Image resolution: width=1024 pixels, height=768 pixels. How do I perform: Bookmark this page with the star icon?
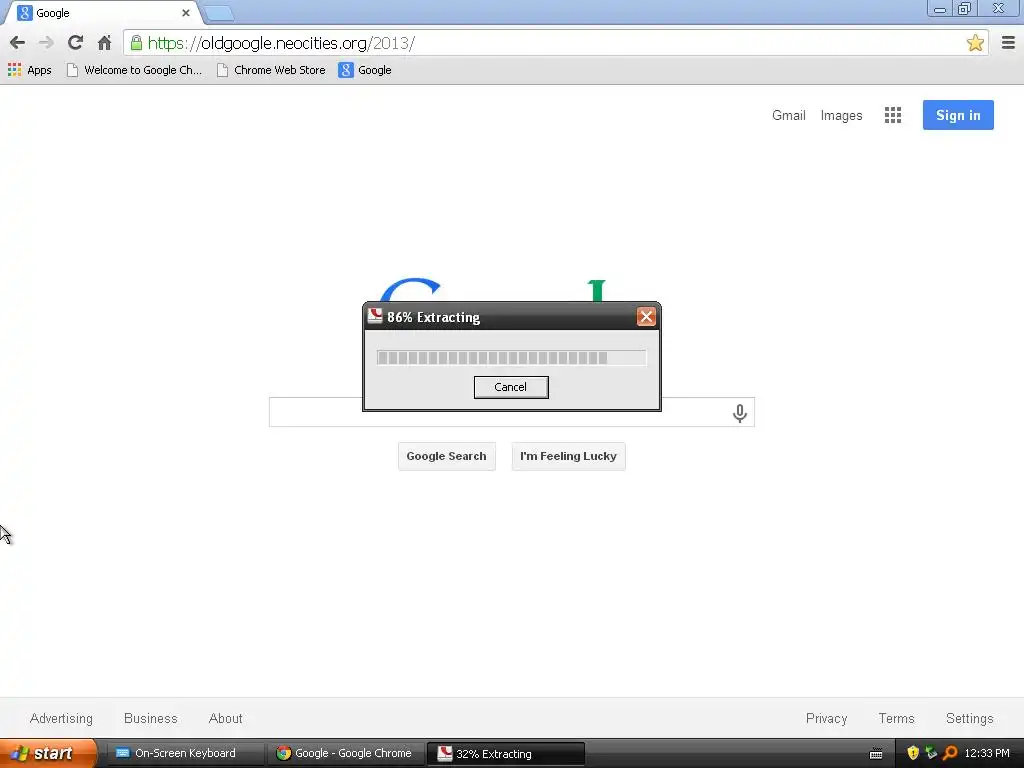click(x=975, y=43)
